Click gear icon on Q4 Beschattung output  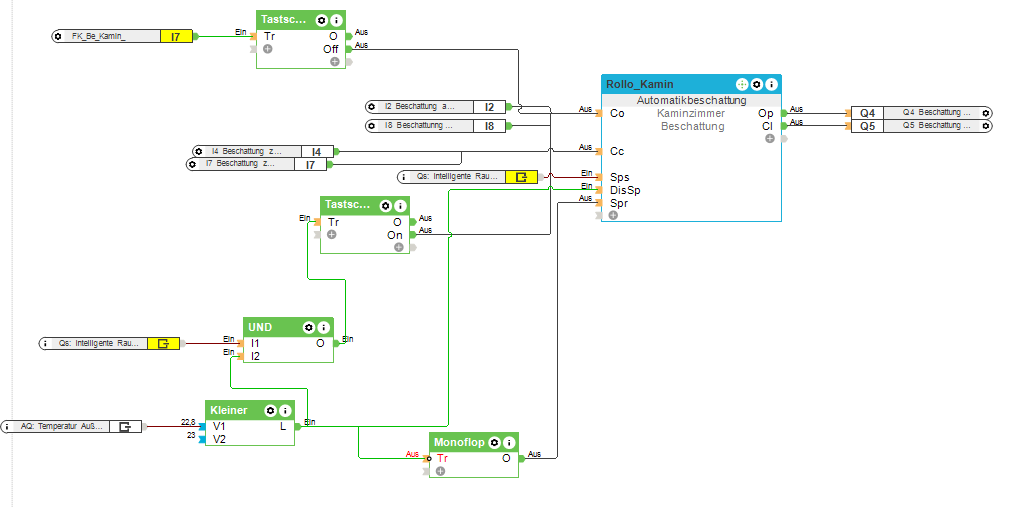pyautogui.click(x=986, y=113)
